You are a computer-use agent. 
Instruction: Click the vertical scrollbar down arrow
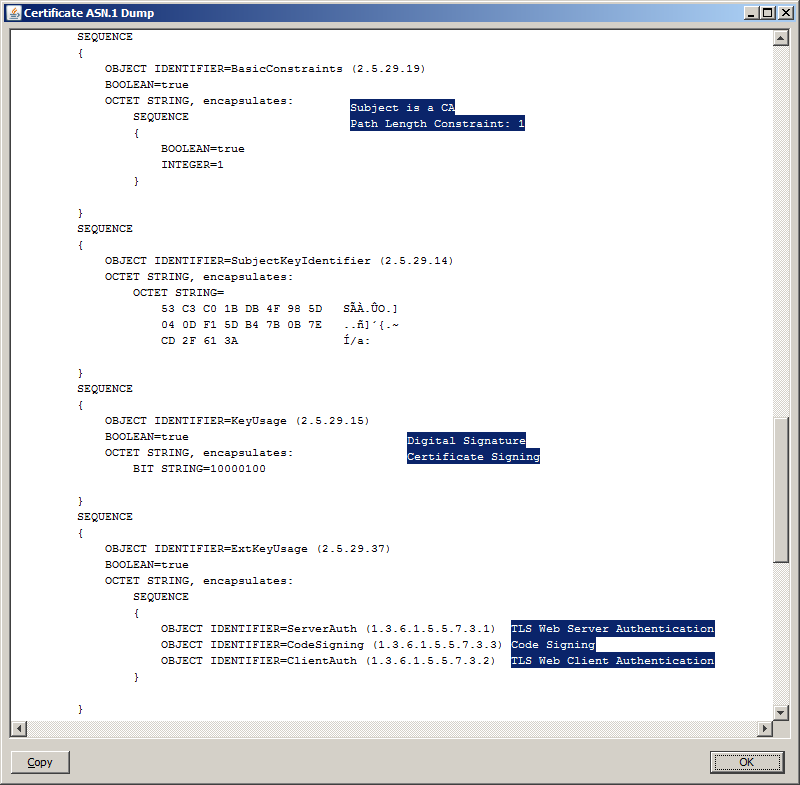point(781,711)
